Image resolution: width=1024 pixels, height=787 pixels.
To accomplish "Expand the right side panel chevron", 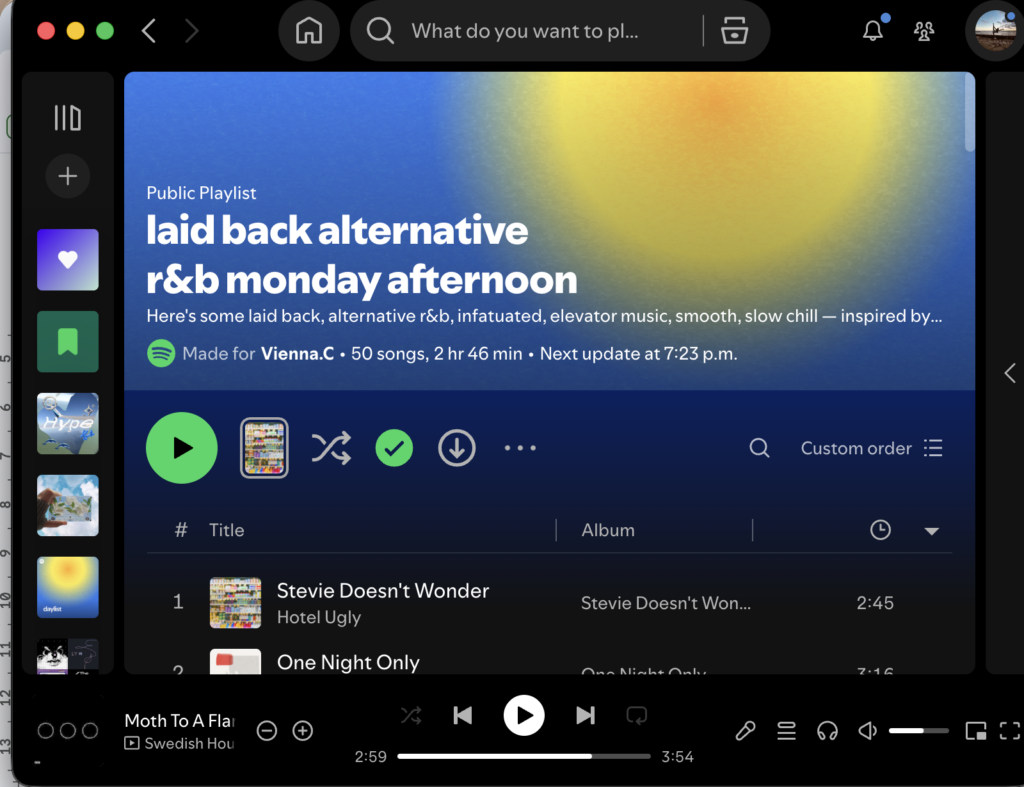I will pyautogui.click(x=1010, y=373).
